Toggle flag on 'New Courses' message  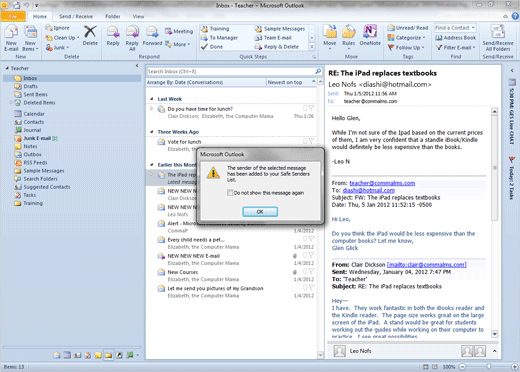(x=312, y=271)
